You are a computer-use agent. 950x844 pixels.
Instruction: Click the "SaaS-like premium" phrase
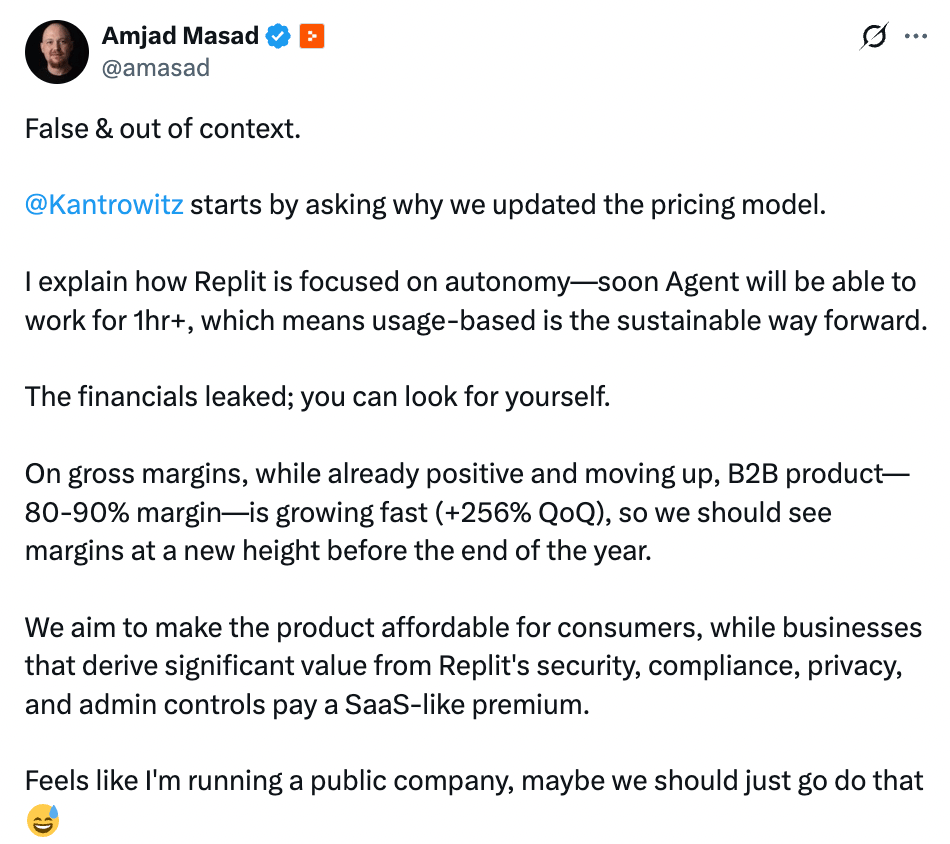(467, 705)
